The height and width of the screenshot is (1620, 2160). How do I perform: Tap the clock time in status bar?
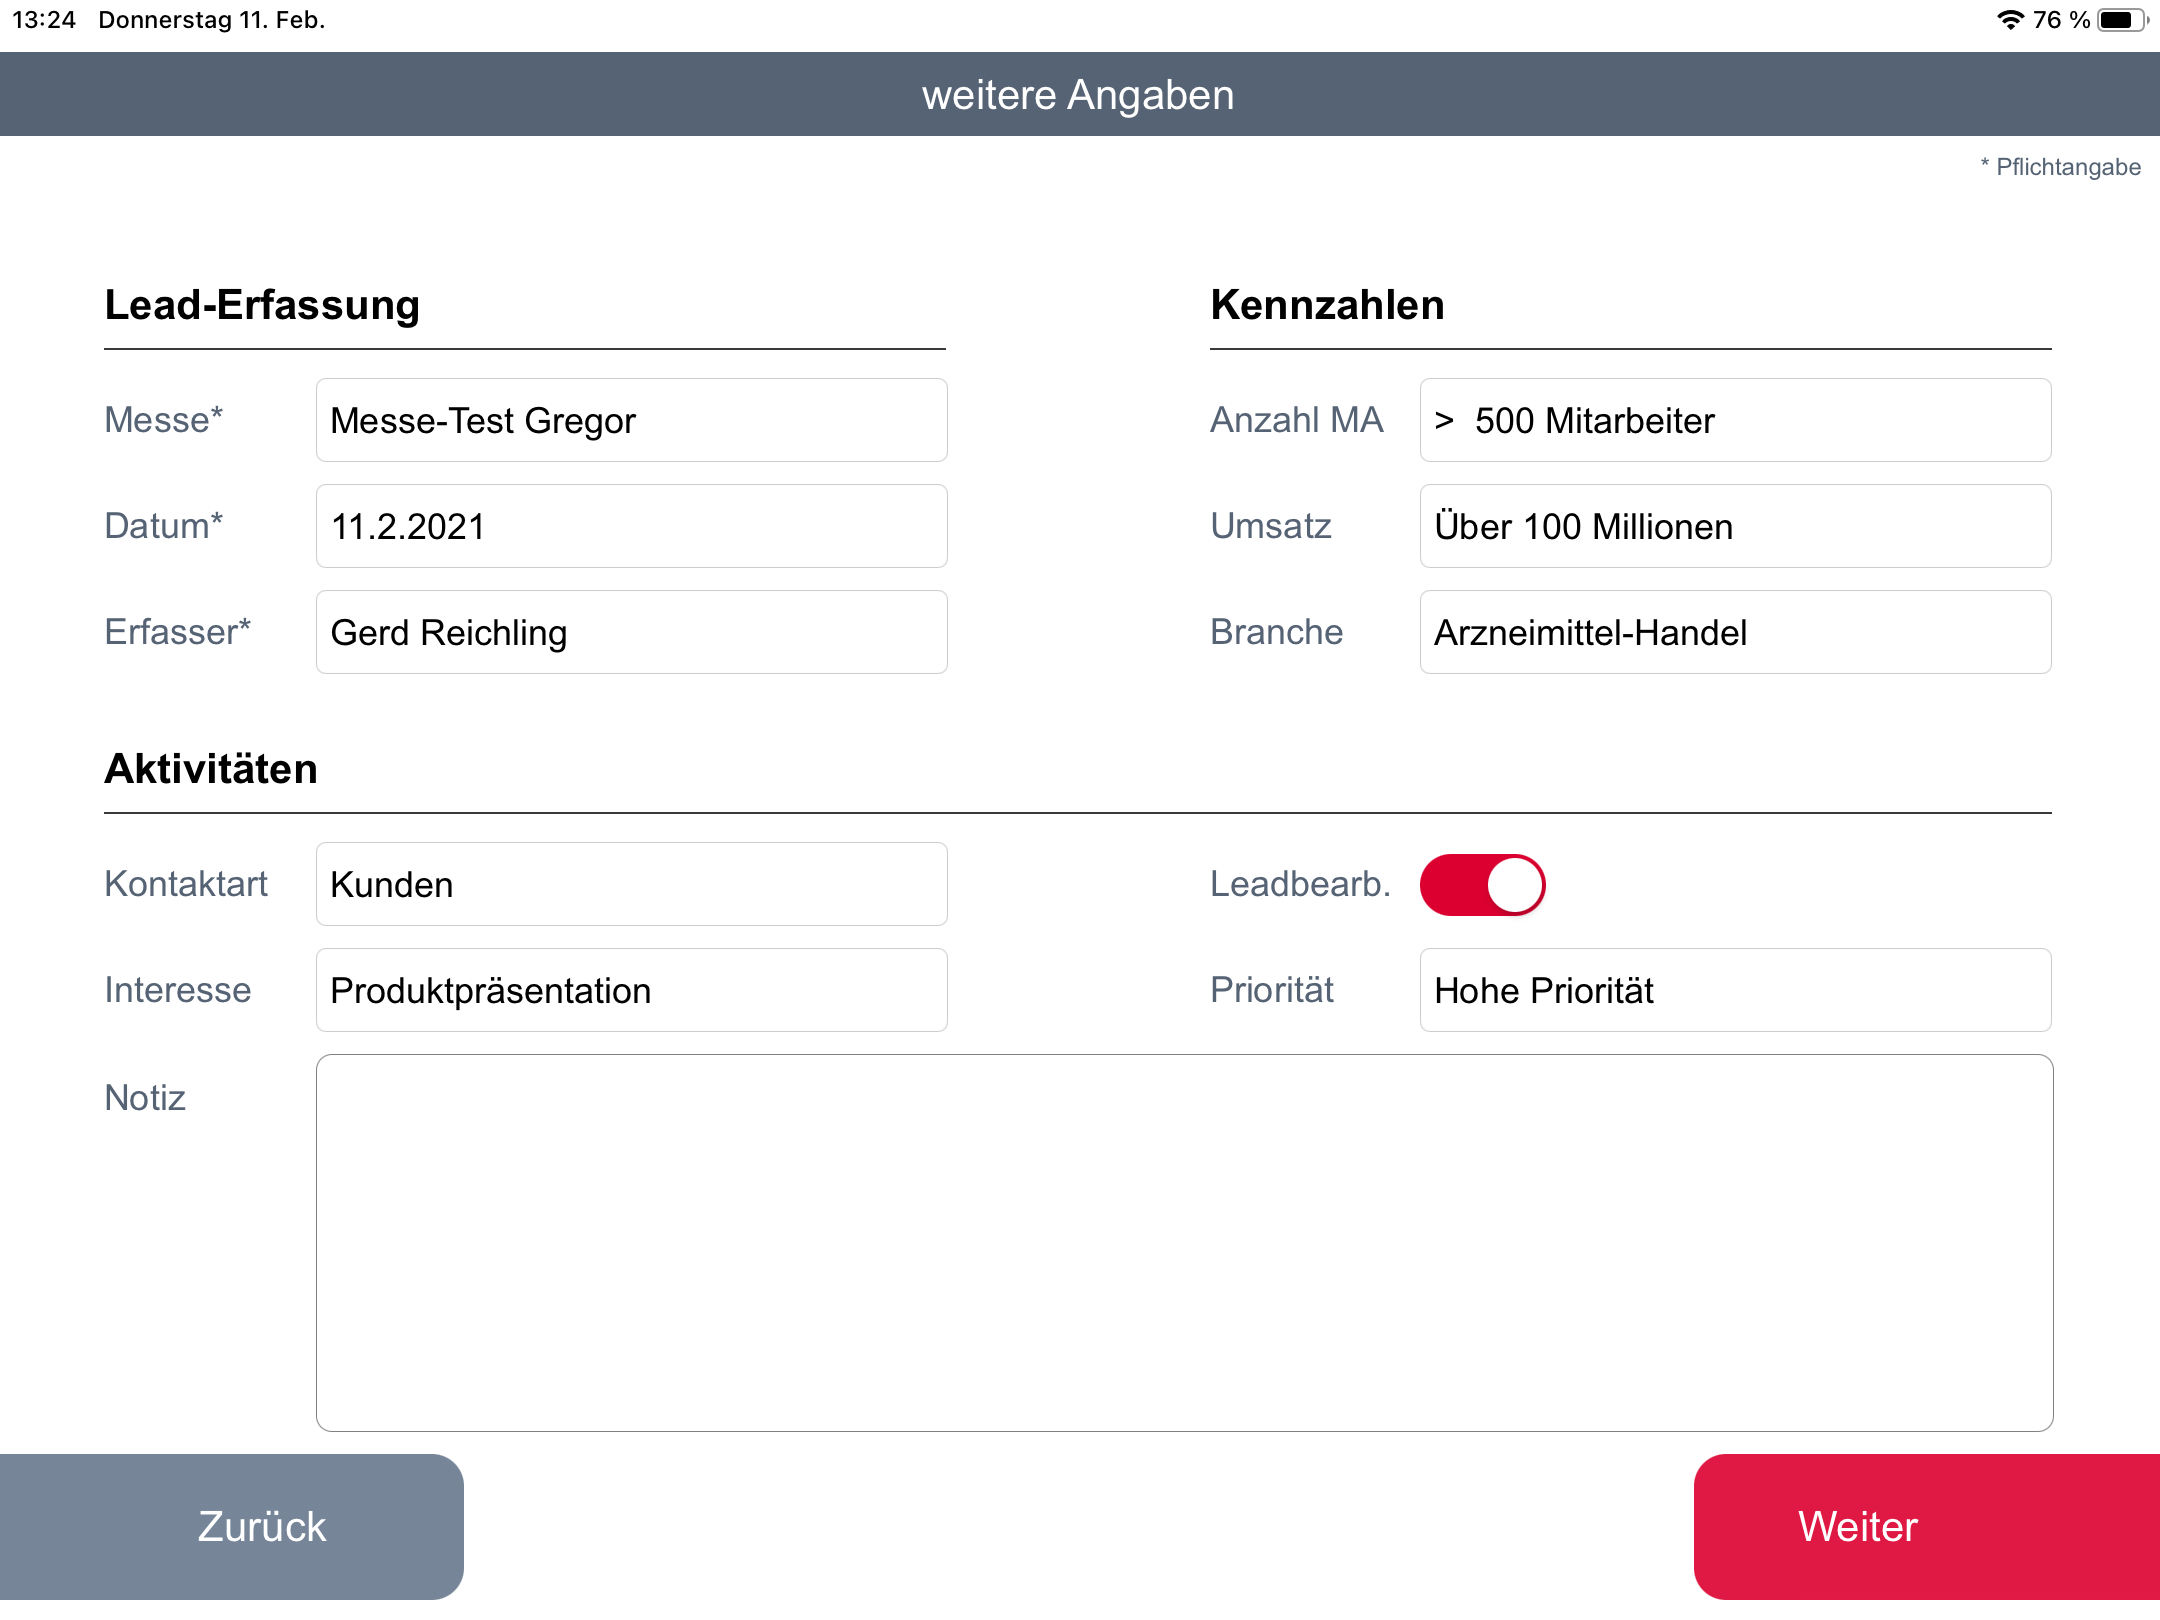[44, 20]
